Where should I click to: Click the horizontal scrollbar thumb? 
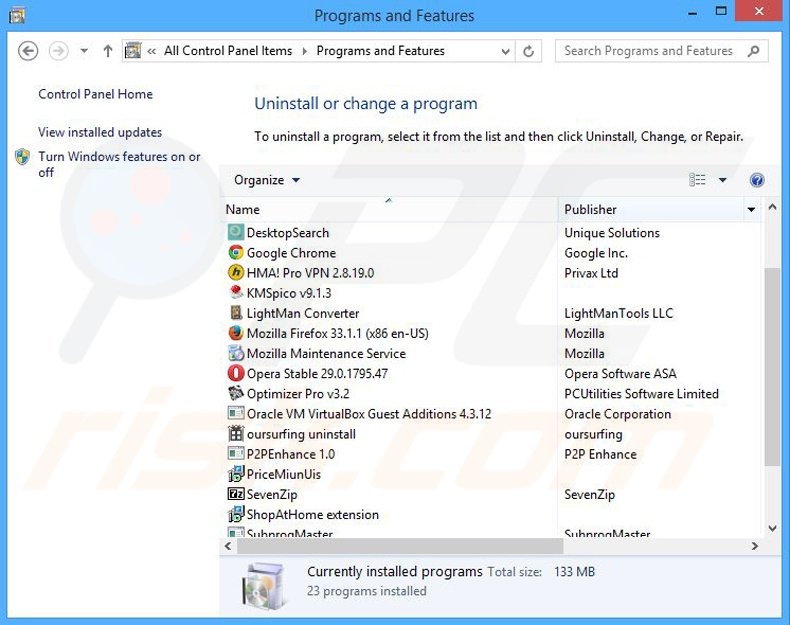click(400, 546)
